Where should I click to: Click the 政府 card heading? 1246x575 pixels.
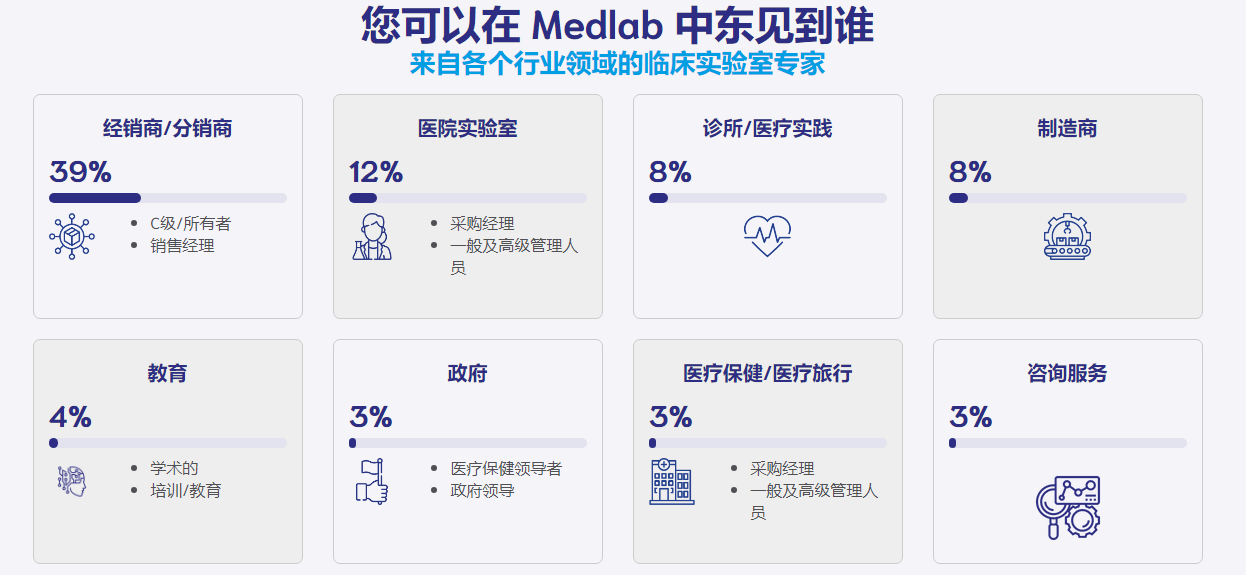click(x=467, y=374)
